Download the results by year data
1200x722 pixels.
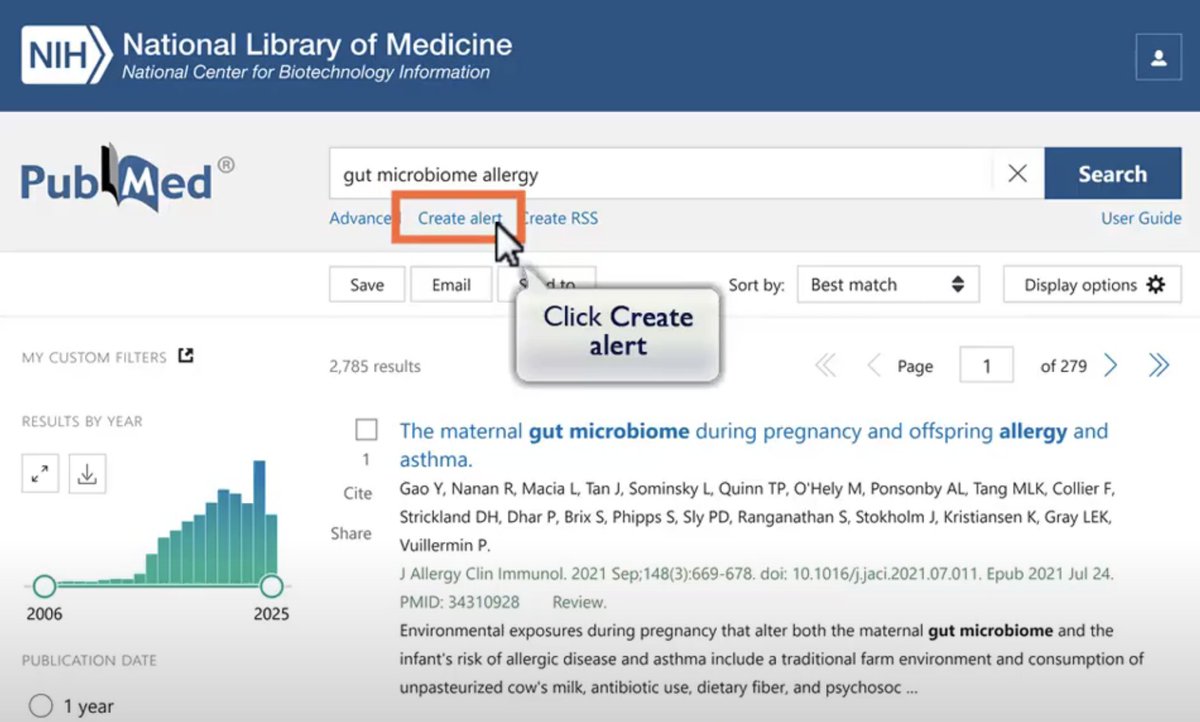coord(87,474)
